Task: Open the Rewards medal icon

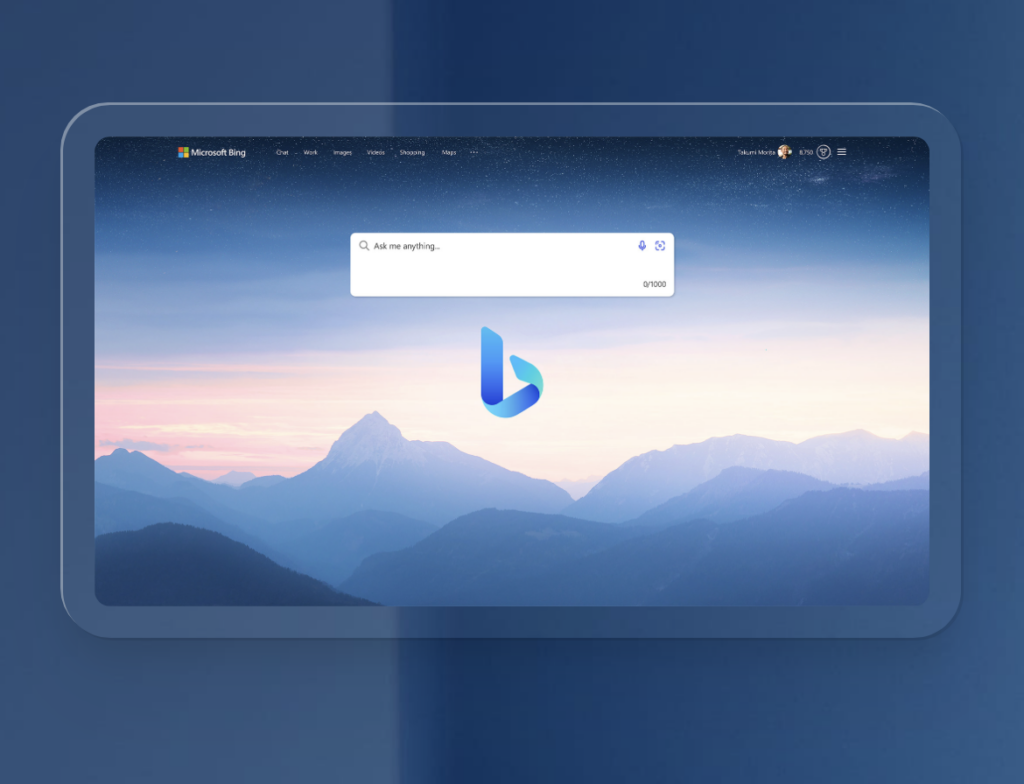Action: 824,152
